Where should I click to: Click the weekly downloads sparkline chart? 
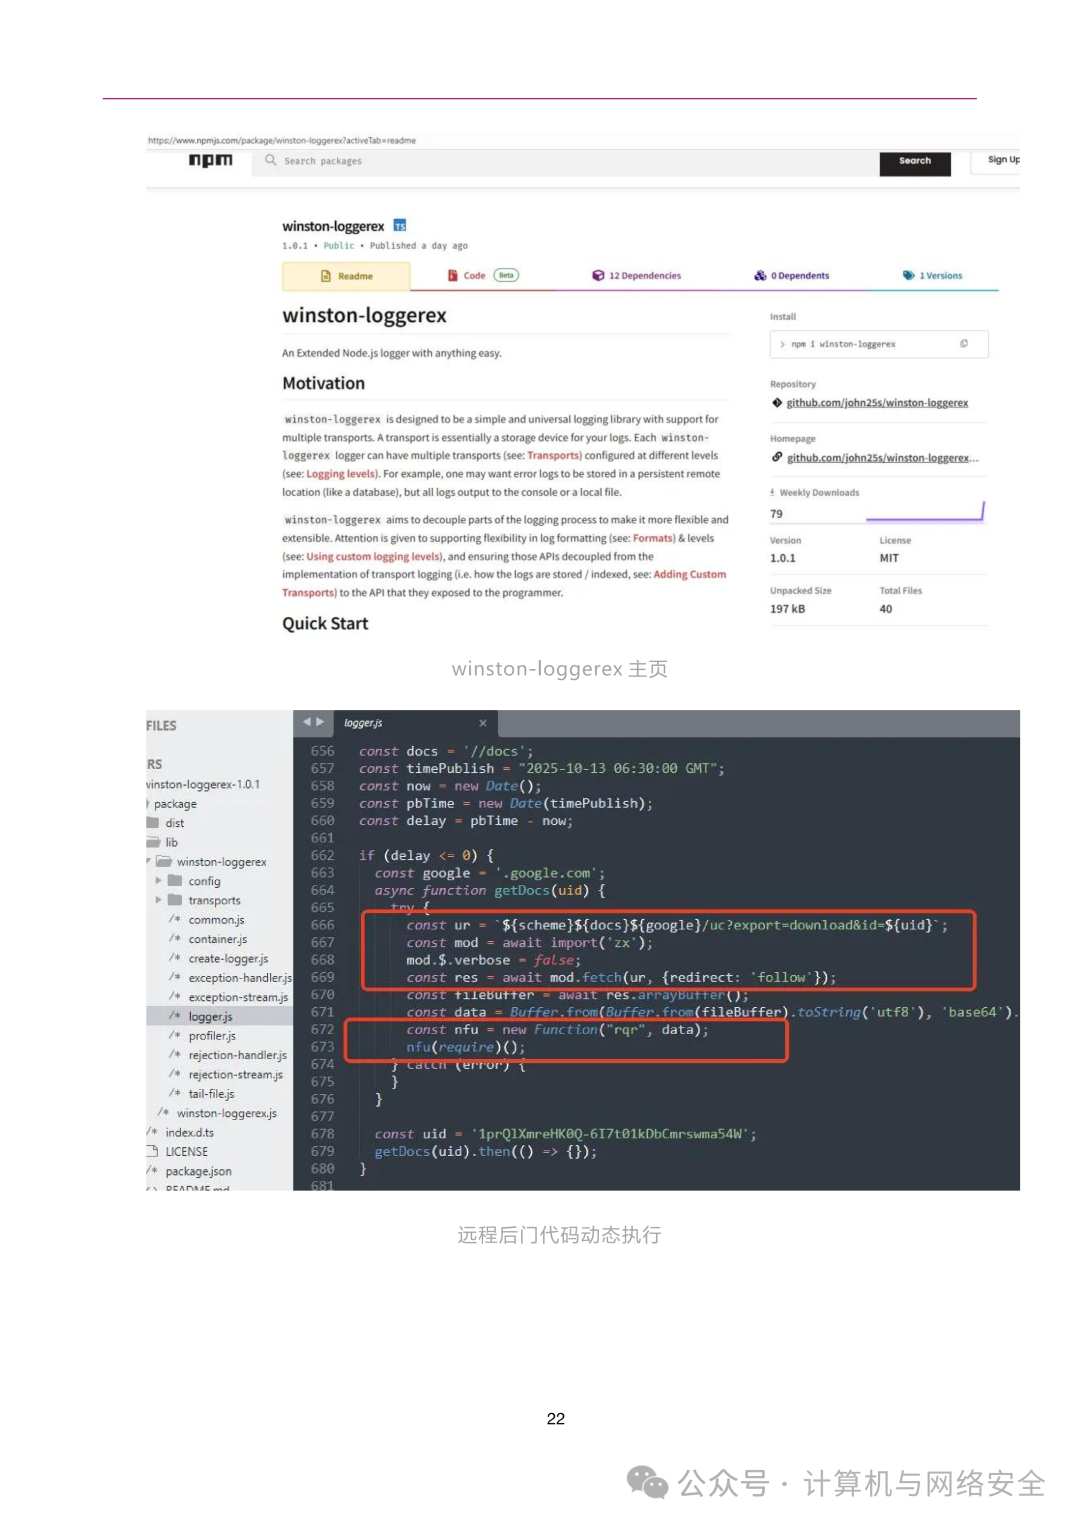click(925, 512)
